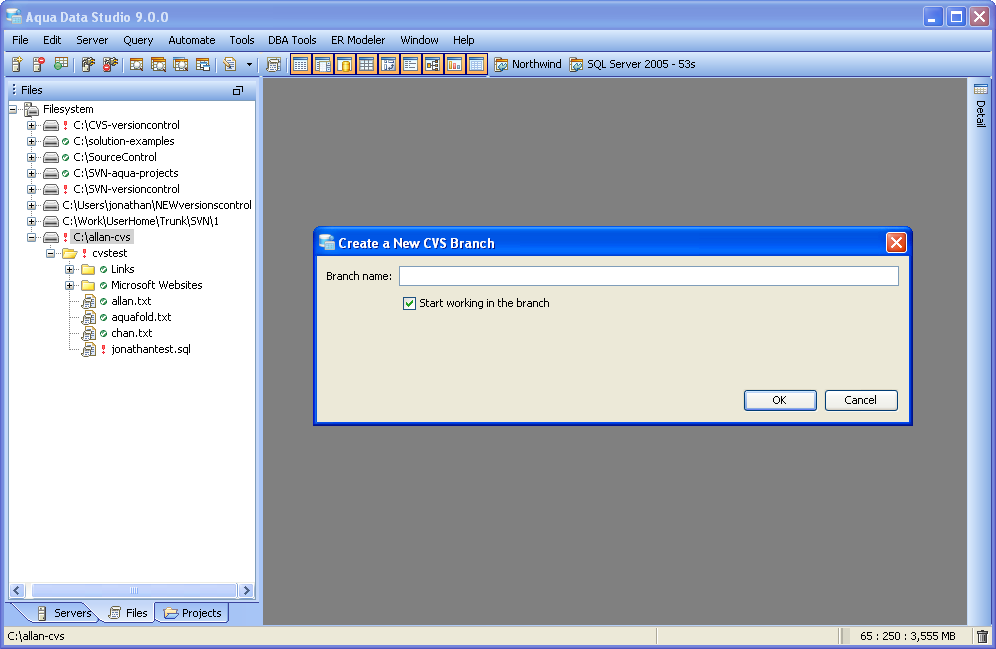Toggle the highlighted yellow database cylinder button
996x649 pixels.
point(345,64)
